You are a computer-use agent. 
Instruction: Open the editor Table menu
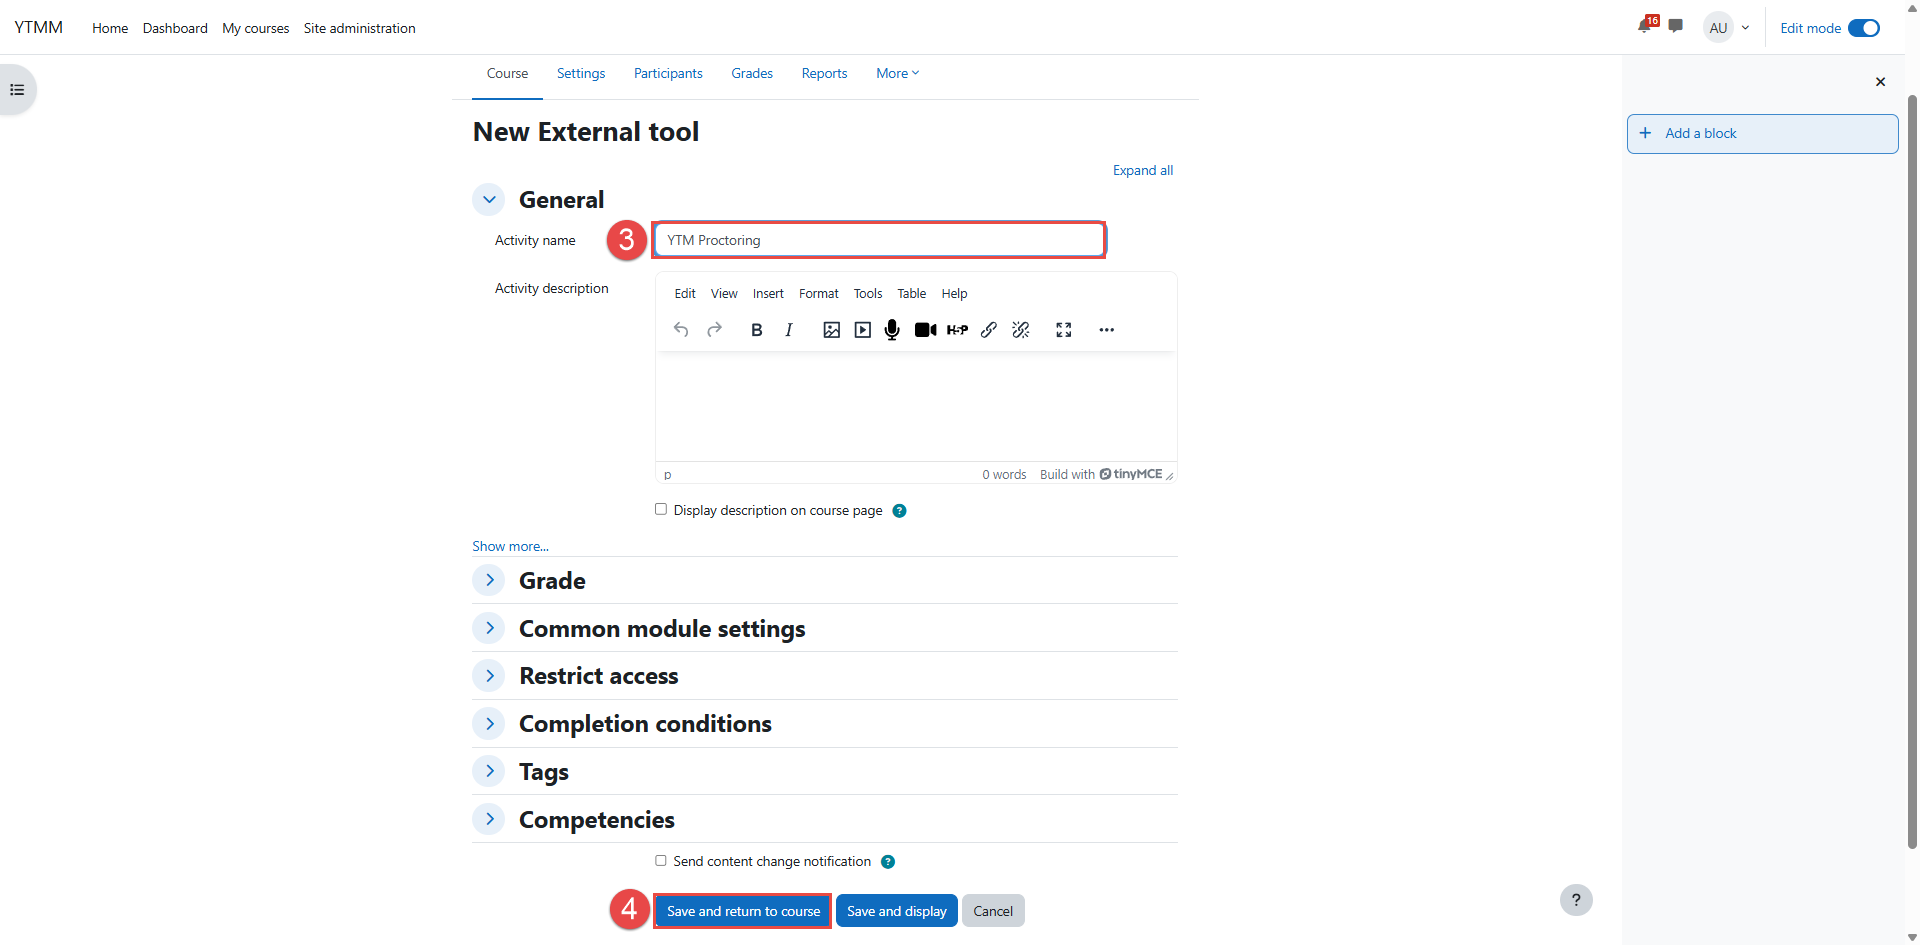click(911, 294)
